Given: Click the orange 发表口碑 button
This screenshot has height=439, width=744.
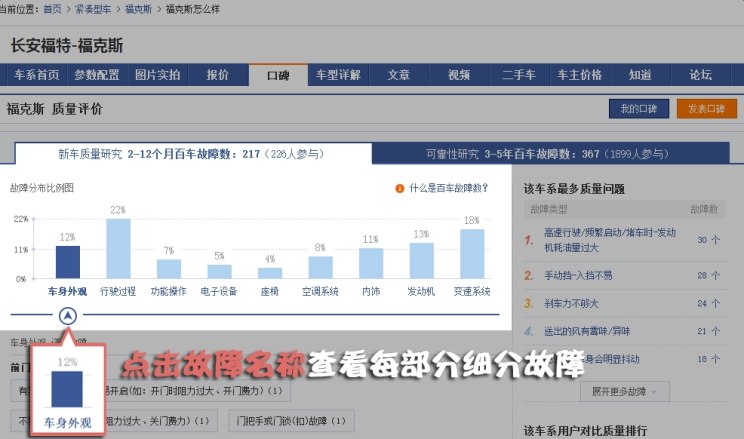Looking at the screenshot, I should coord(707,109).
